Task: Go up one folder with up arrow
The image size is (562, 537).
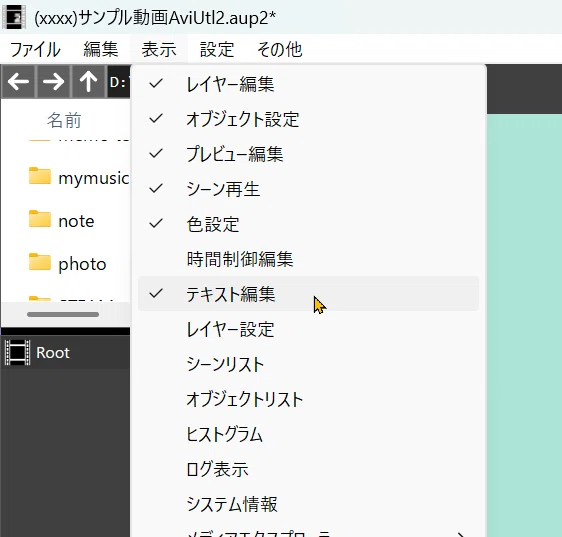Action: coord(88,82)
